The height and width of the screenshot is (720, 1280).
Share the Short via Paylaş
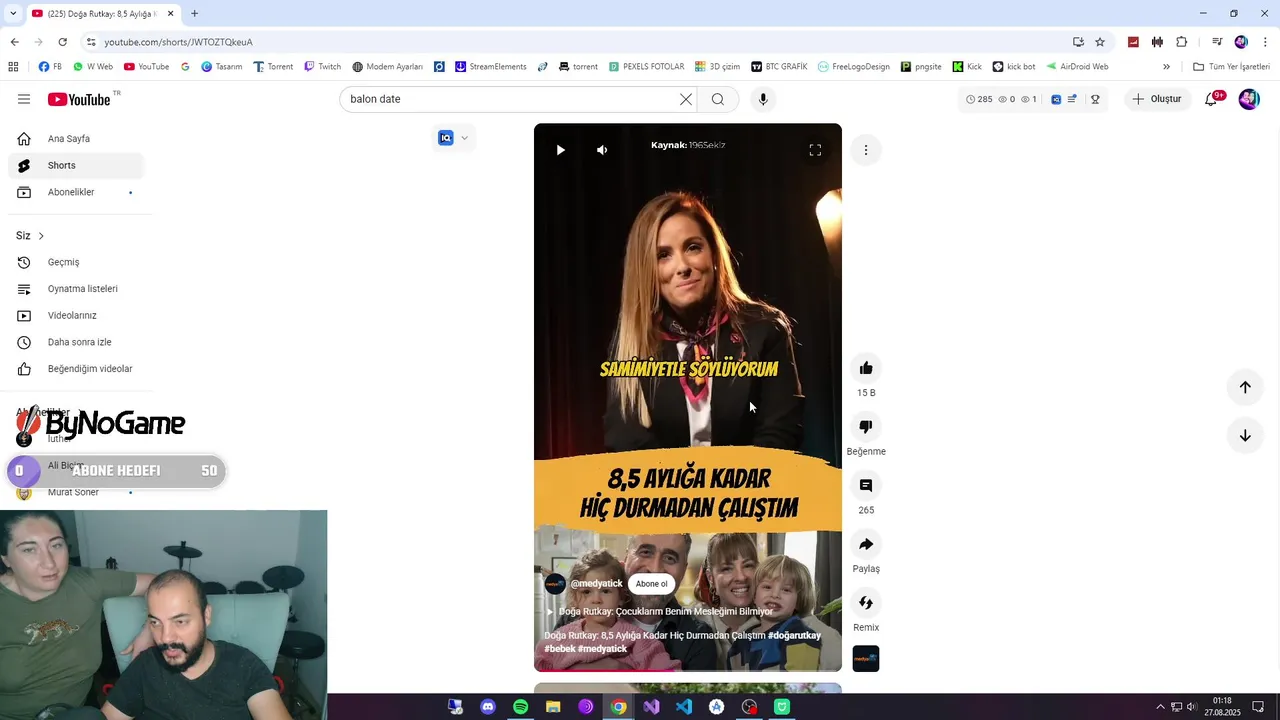pos(866,544)
